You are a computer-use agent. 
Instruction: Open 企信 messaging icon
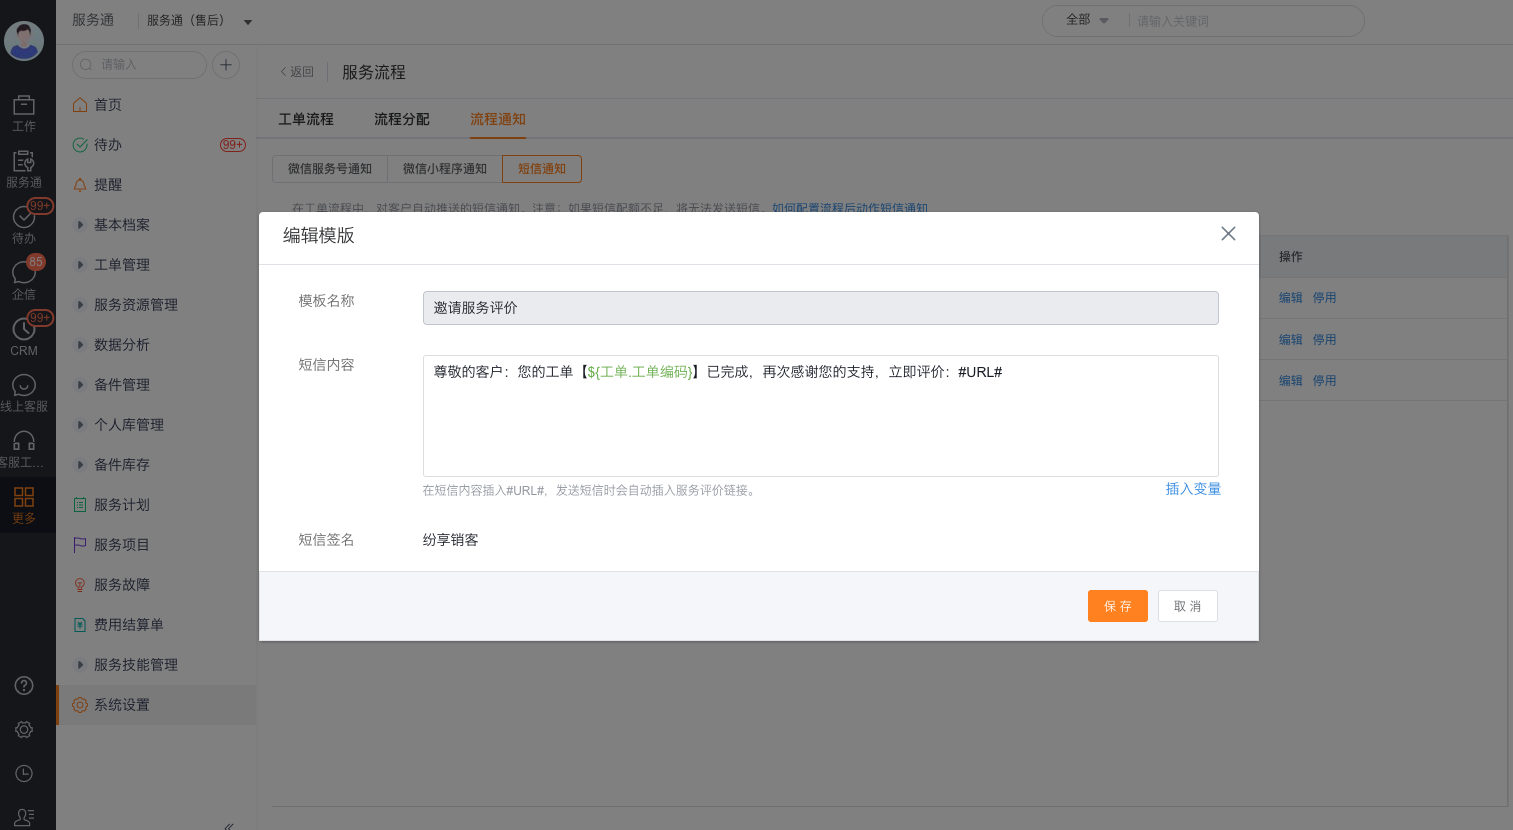(24, 281)
